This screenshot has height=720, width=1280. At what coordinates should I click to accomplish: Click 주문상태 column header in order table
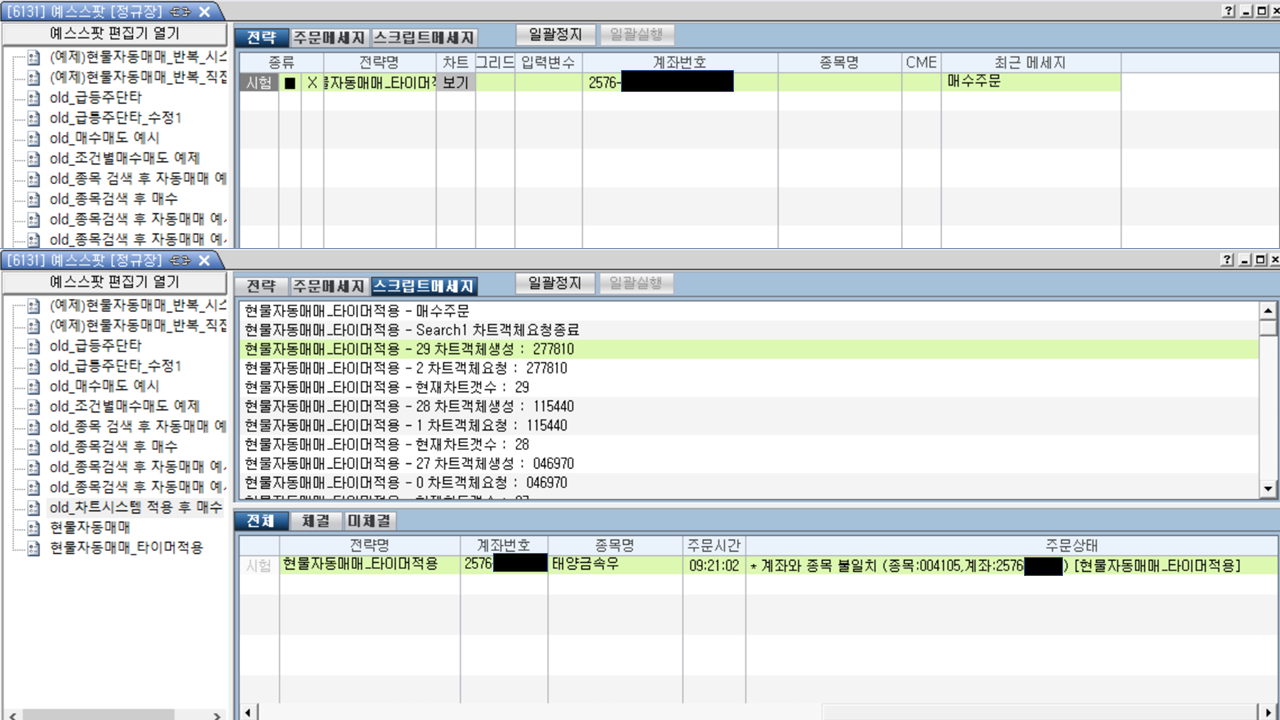click(x=1071, y=546)
